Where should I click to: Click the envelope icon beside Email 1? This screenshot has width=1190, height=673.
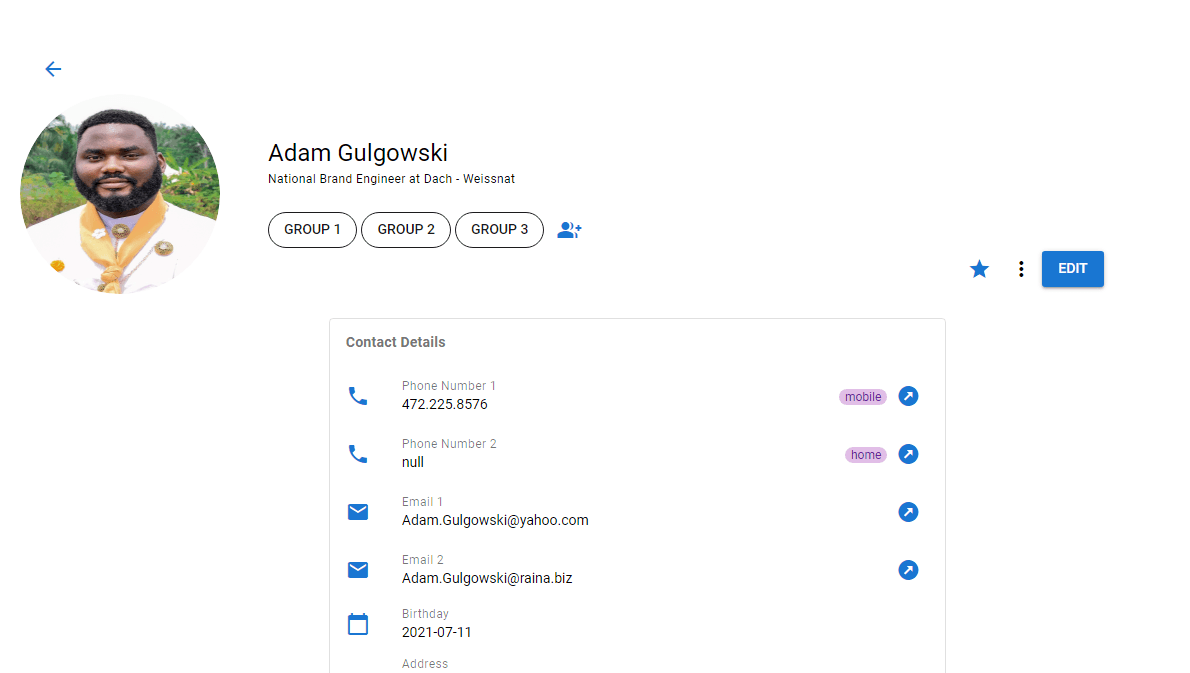coord(357,512)
